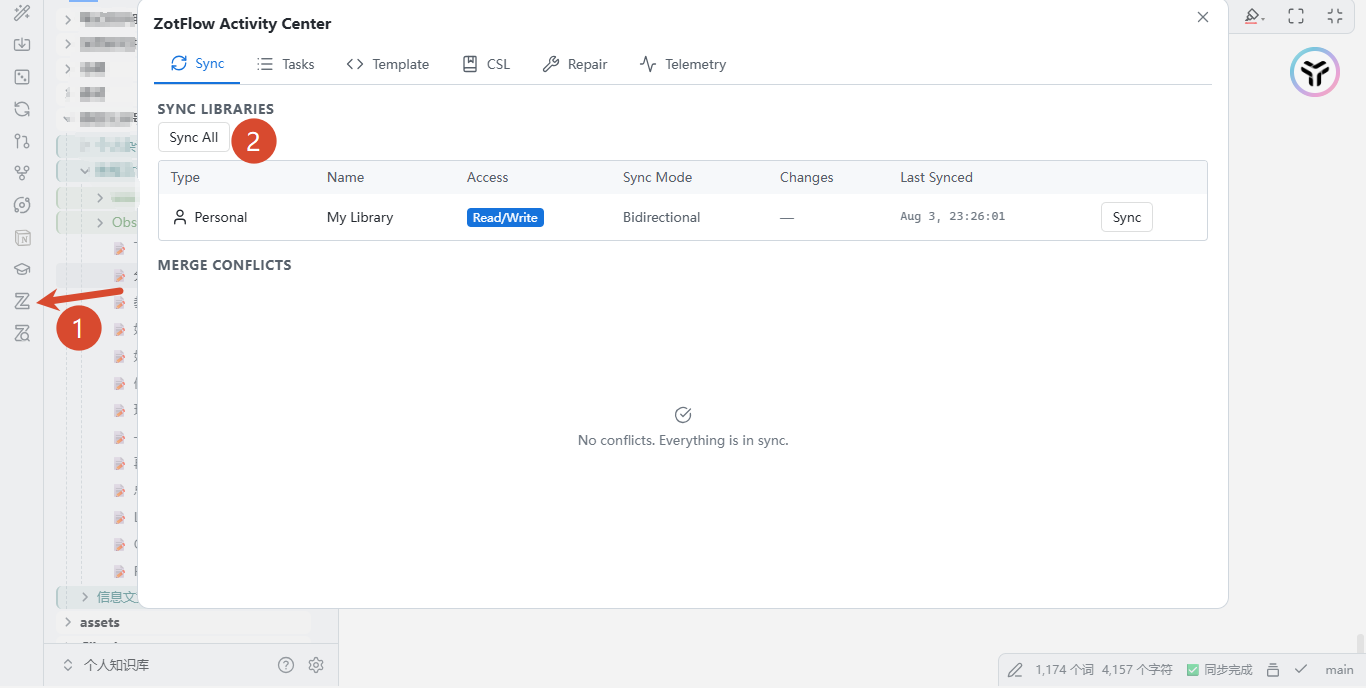This screenshot has height=688, width=1366.
Task: Click the round Y logo floating button
Action: point(1315,72)
